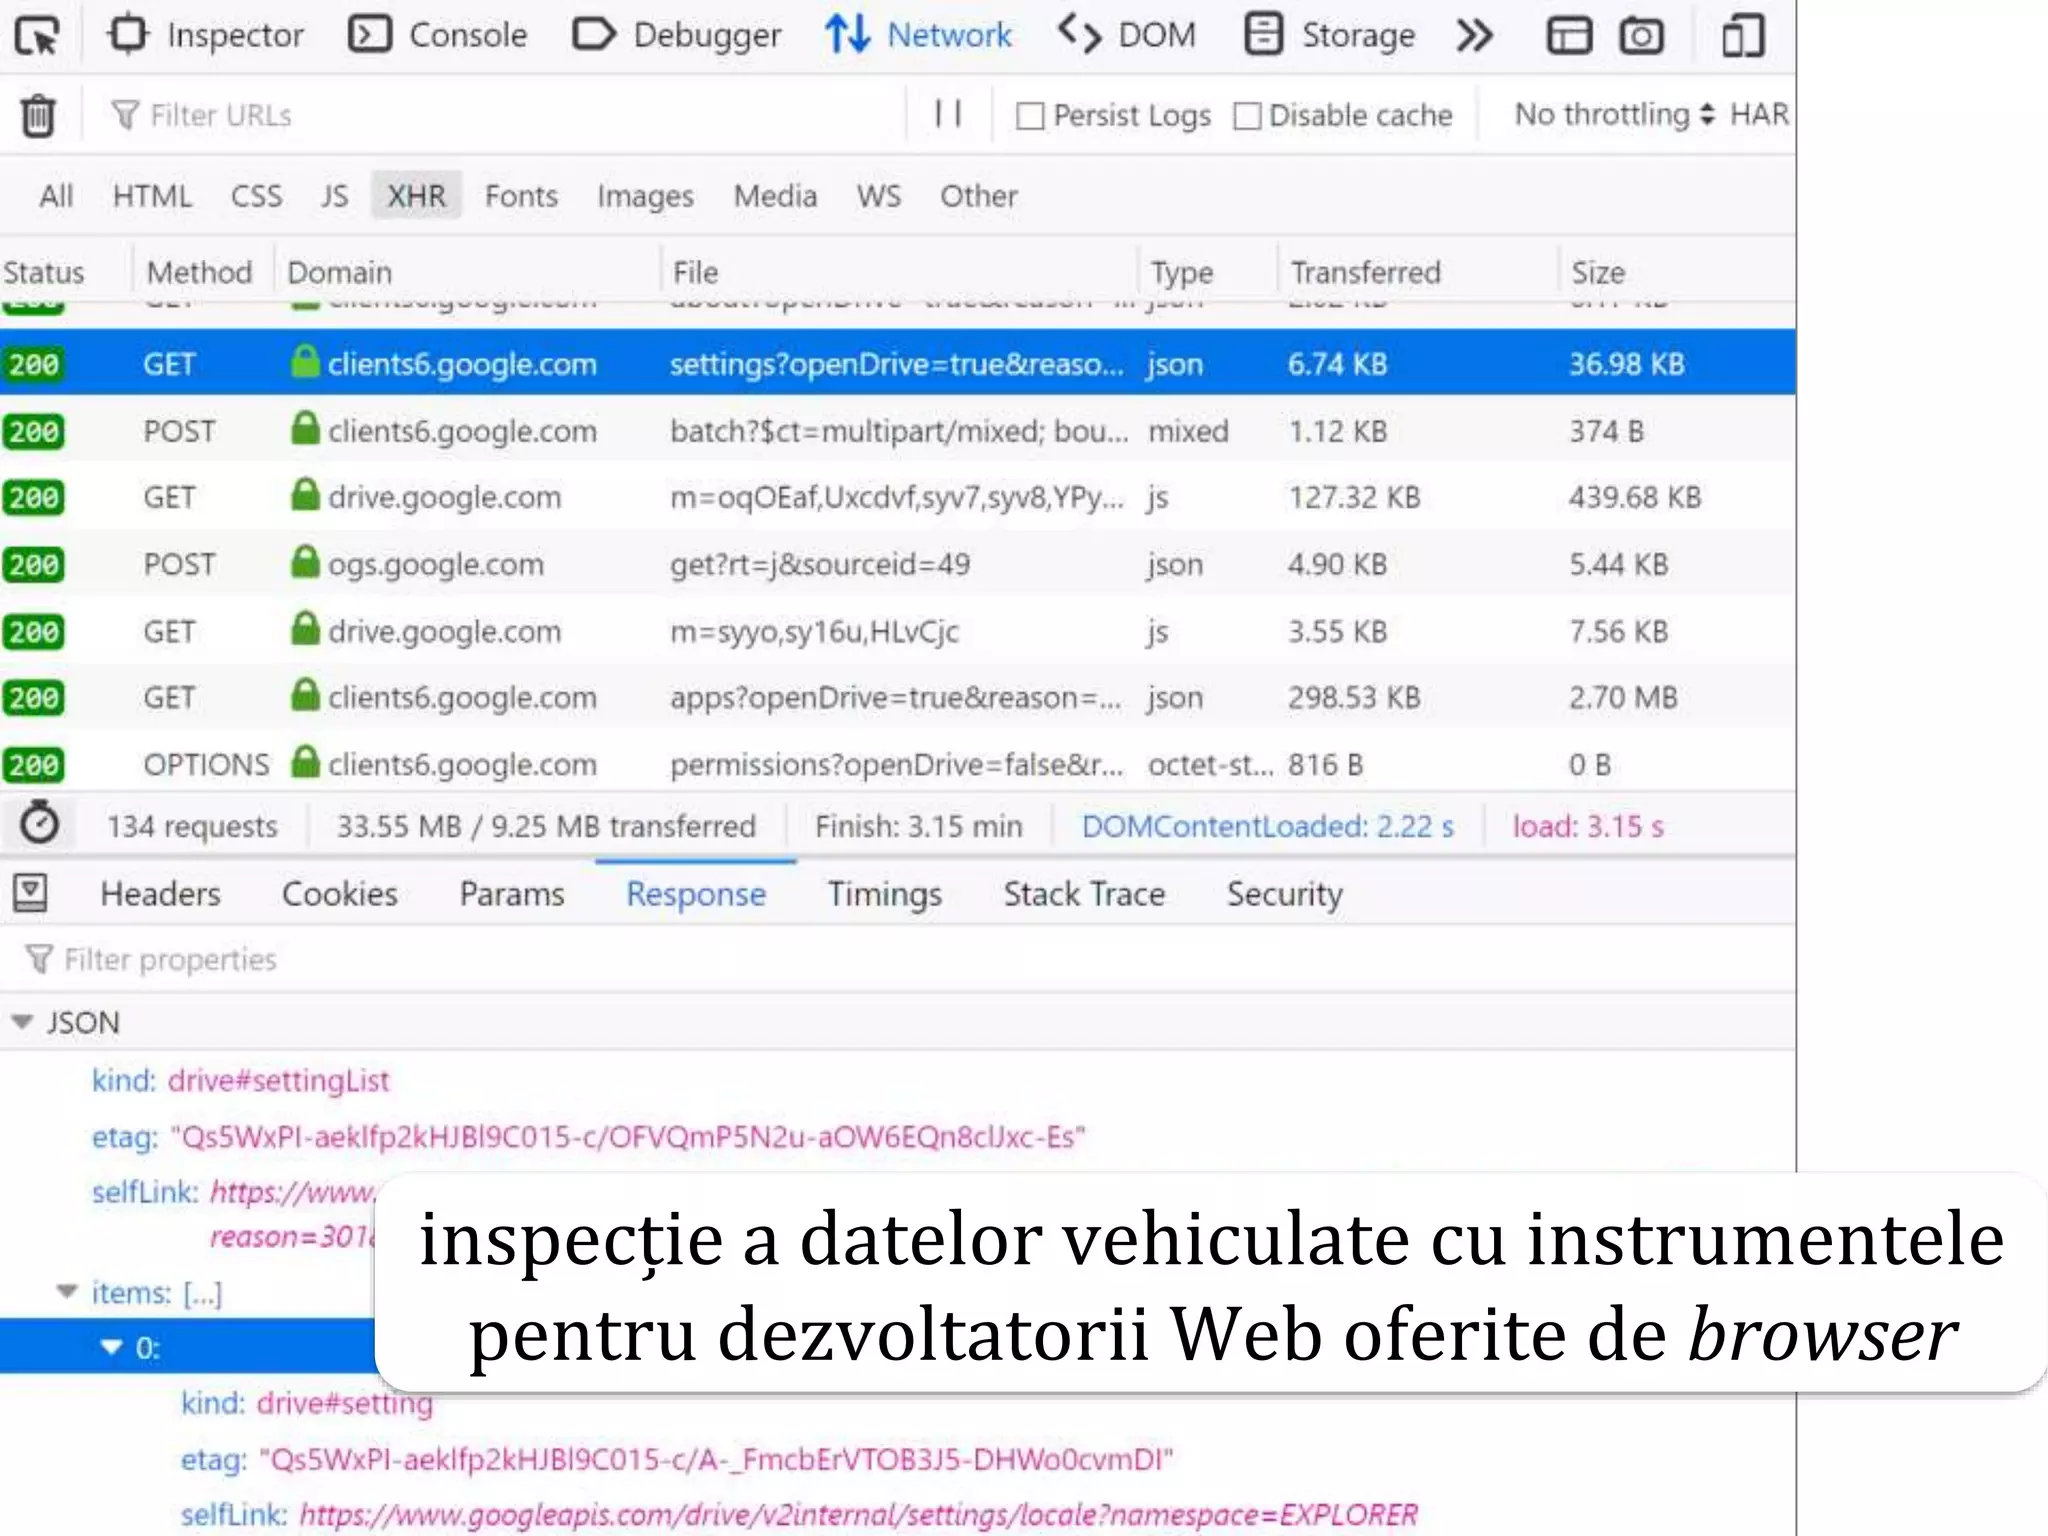Sort by Size column header

point(1677,272)
